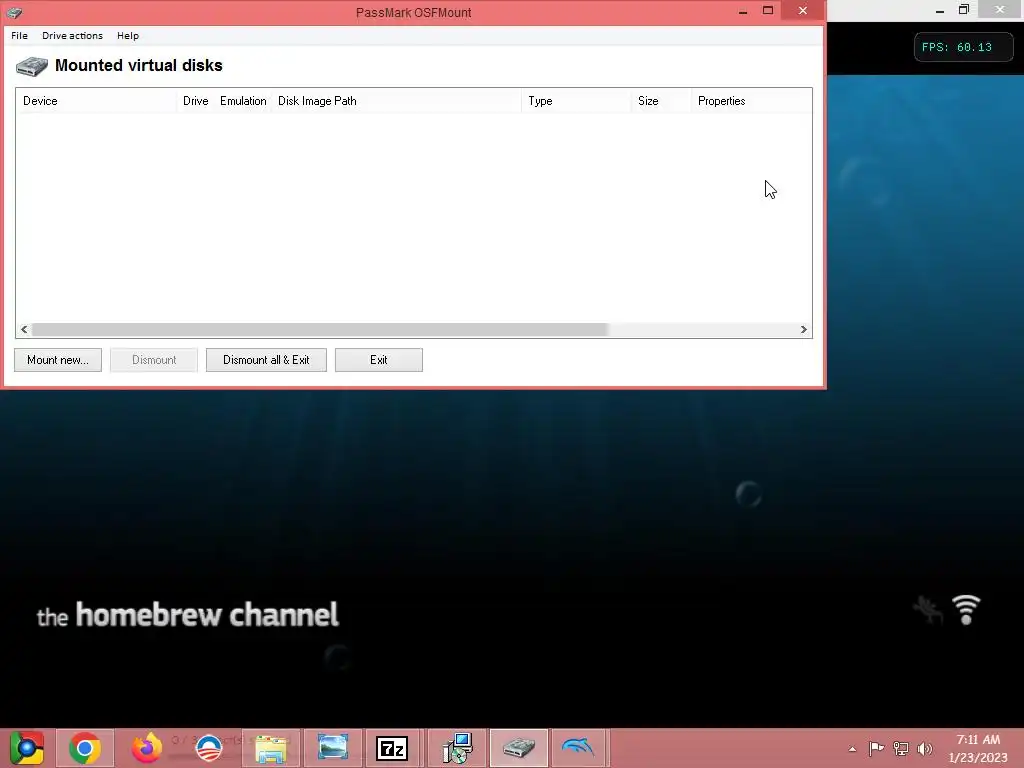The height and width of the screenshot is (768, 1024).
Task: Click the Properties column header
Action: (x=752, y=101)
